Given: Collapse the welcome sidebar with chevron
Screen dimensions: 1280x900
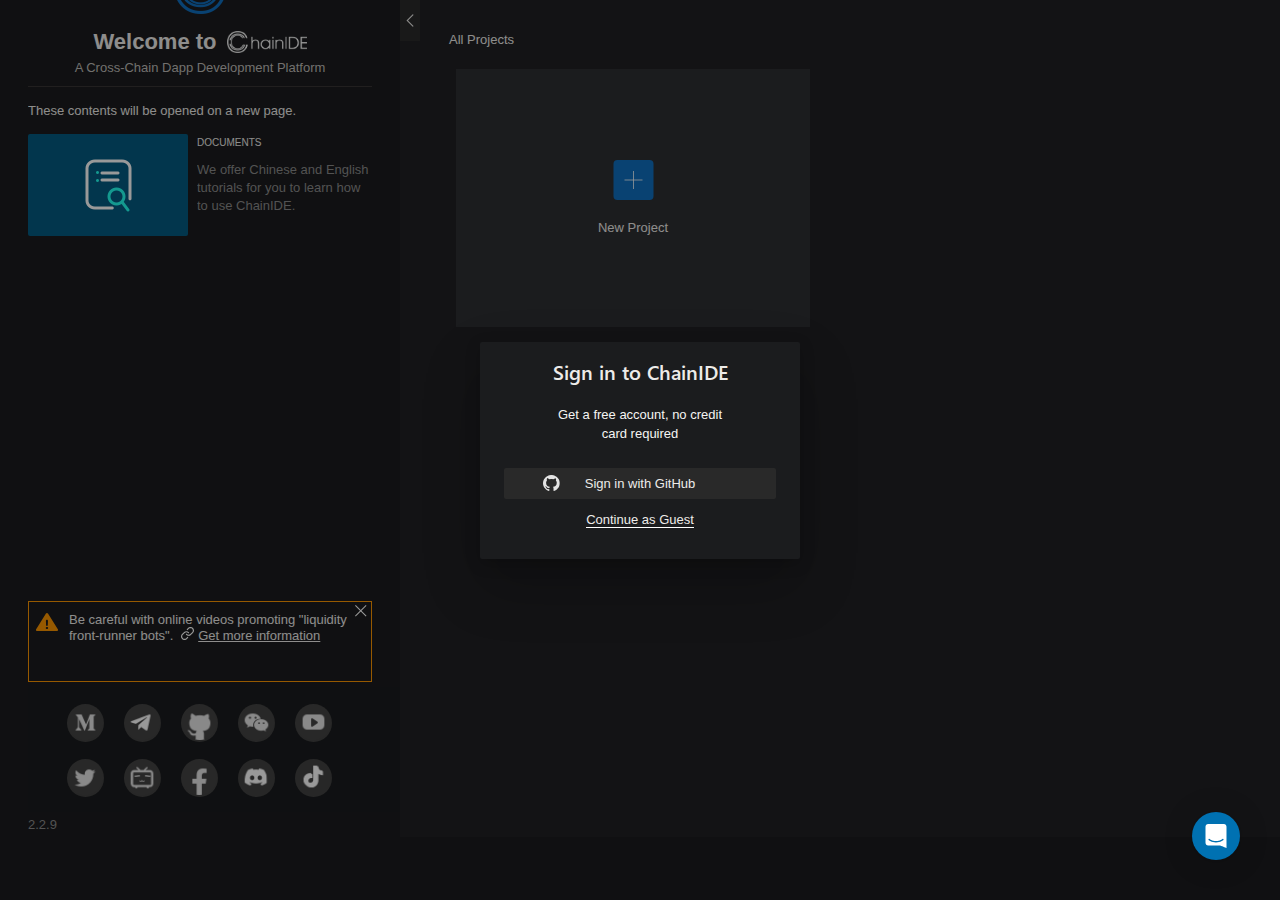Looking at the screenshot, I should pyautogui.click(x=410, y=20).
